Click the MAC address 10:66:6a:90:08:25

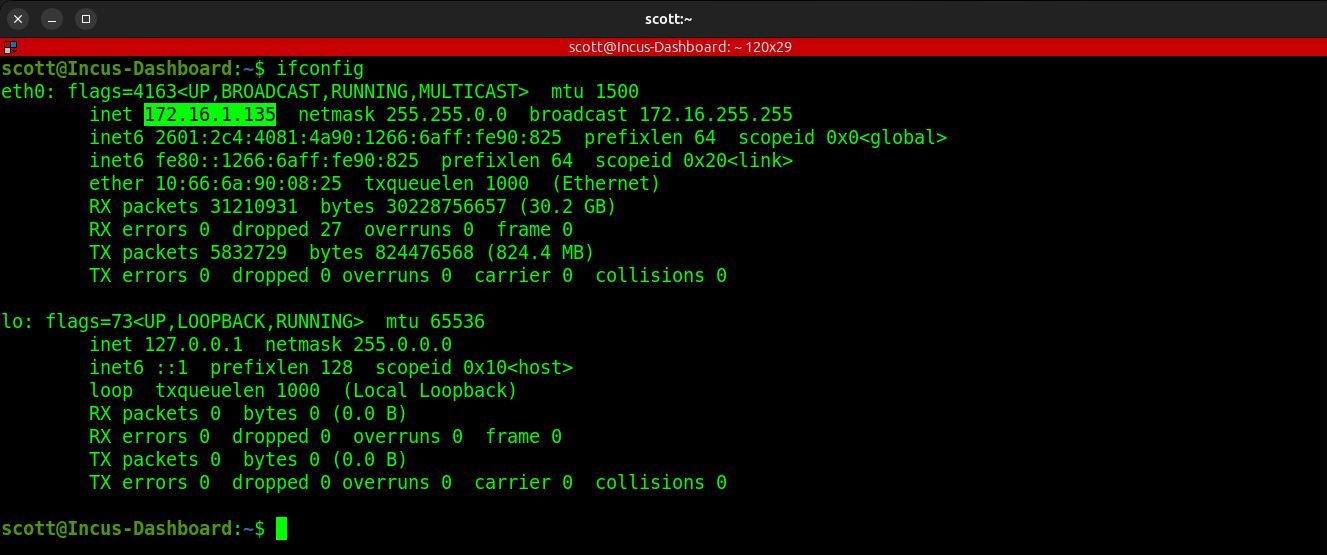tap(248, 184)
